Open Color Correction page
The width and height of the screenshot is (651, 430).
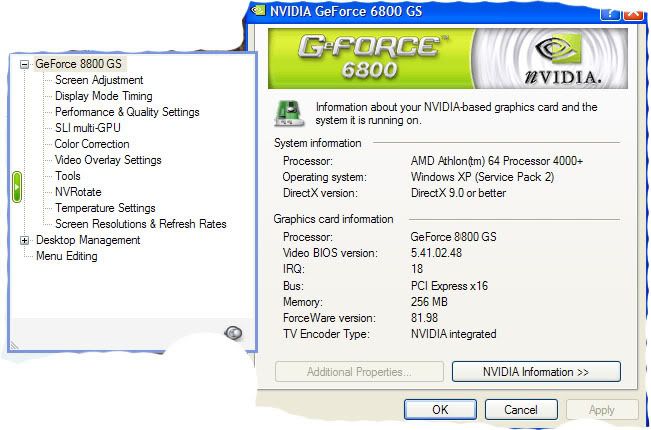[x=92, y=144]
